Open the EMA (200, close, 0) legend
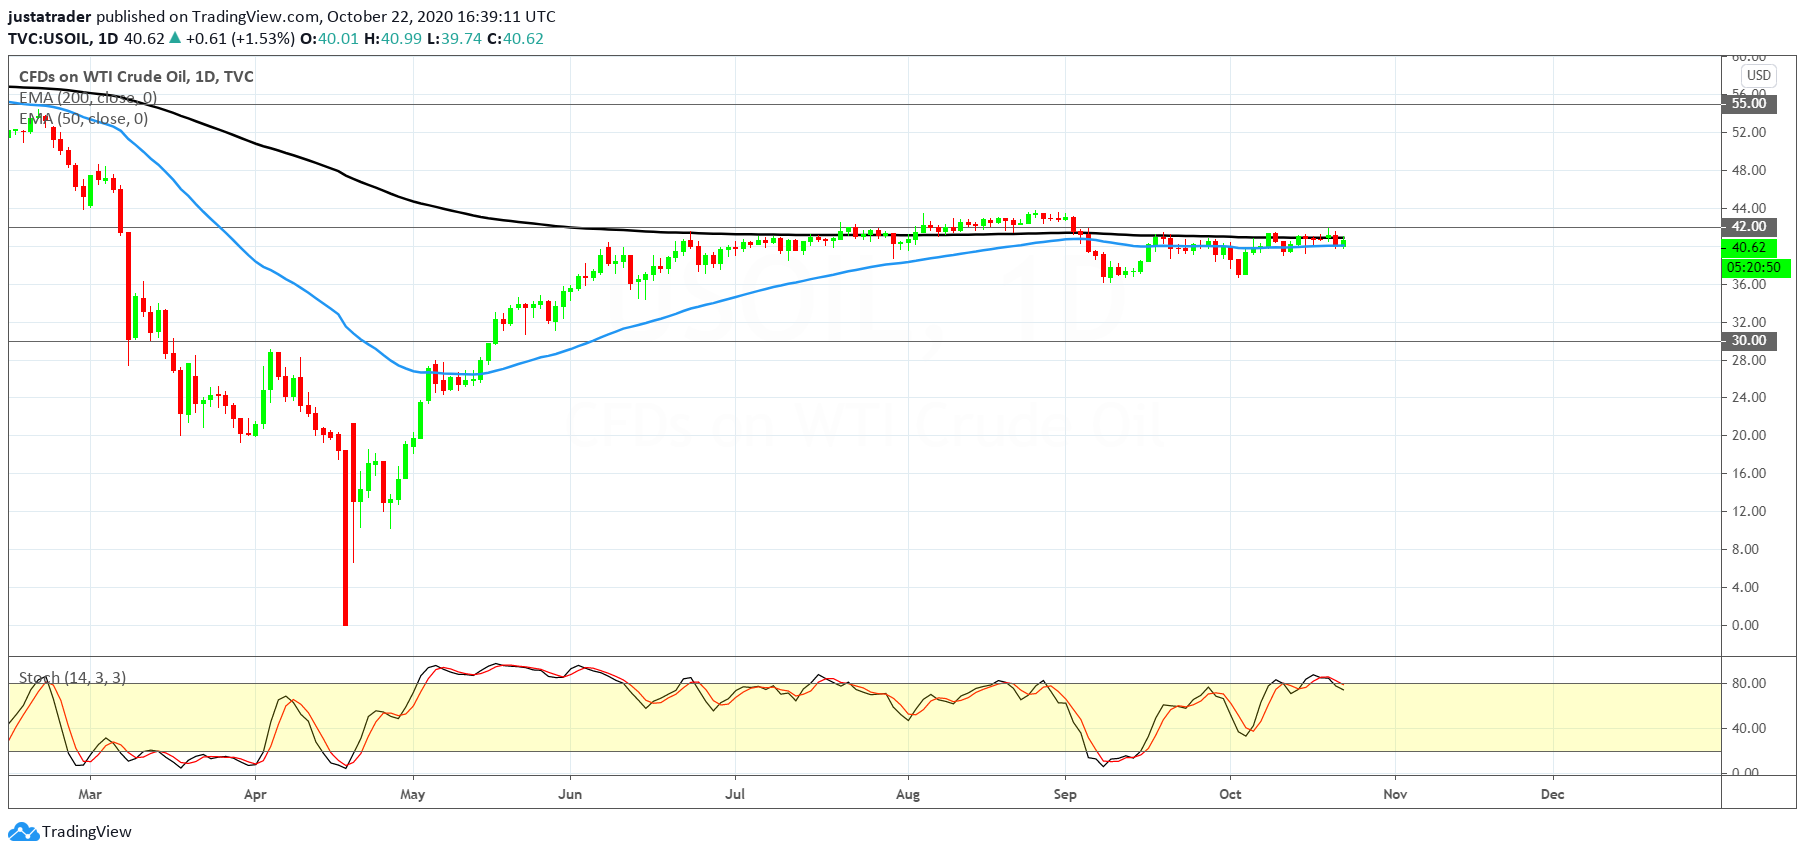 click(x=88, y=98)
